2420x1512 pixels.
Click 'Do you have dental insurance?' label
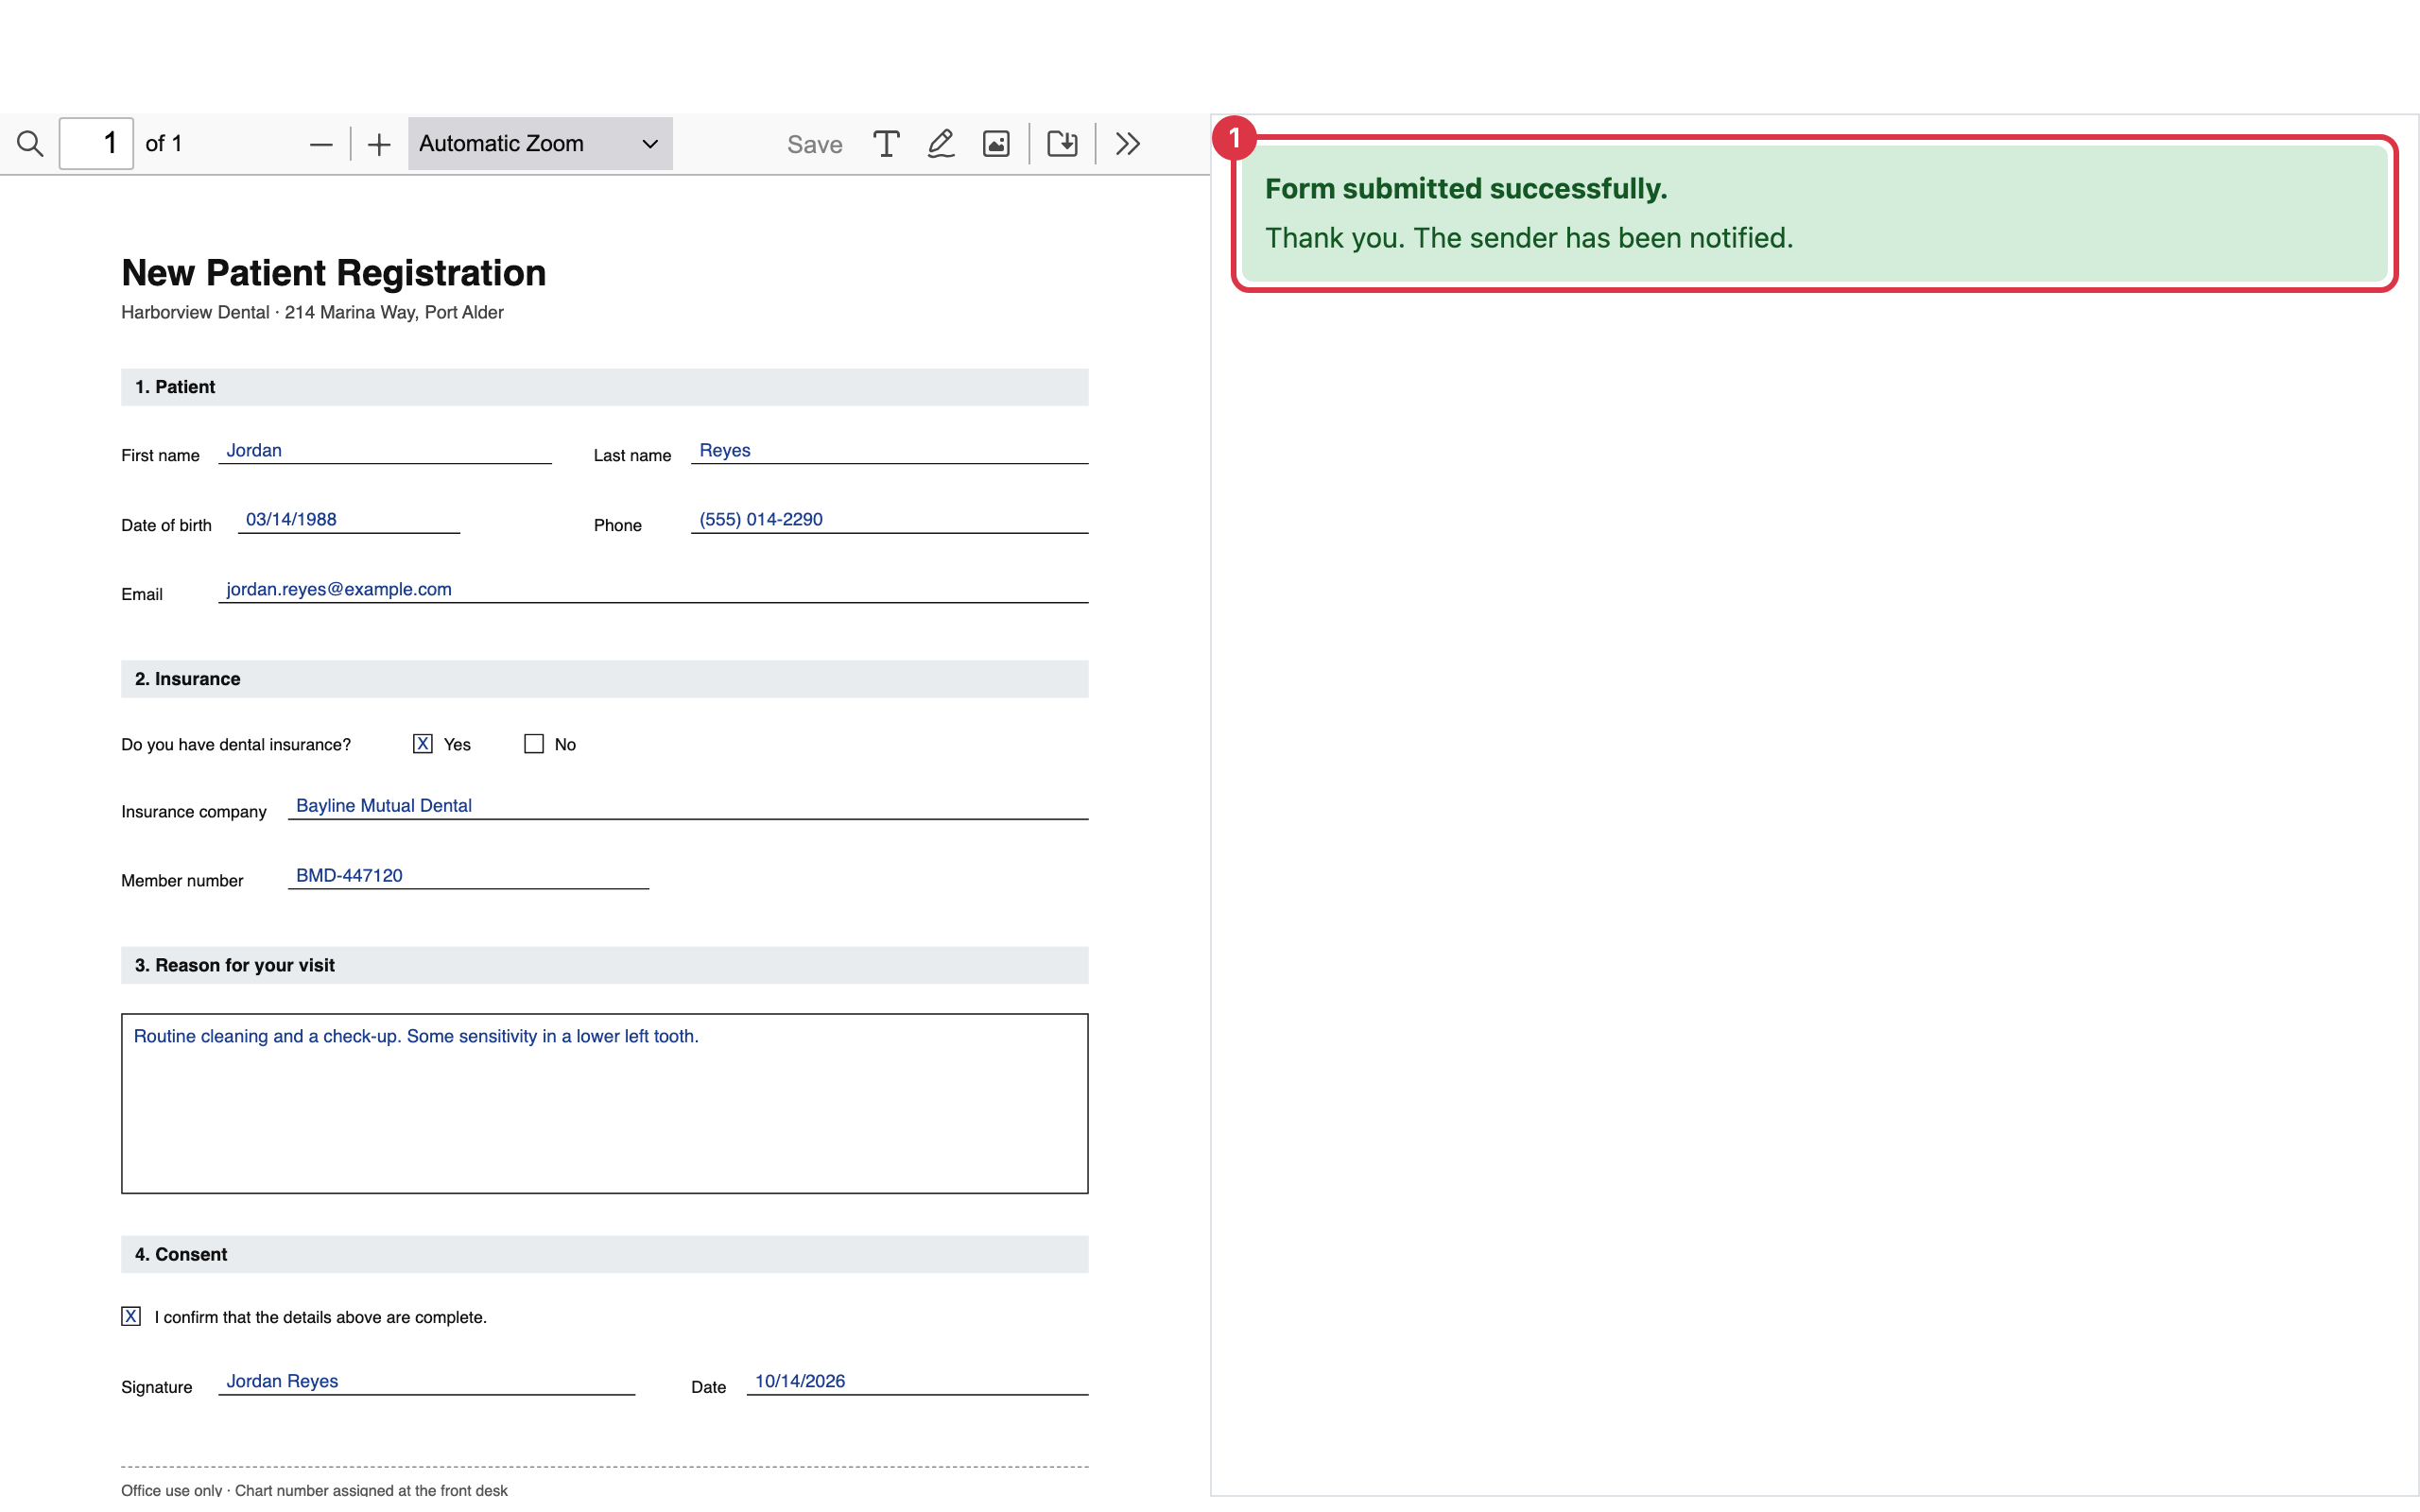[x=236, y=745]
